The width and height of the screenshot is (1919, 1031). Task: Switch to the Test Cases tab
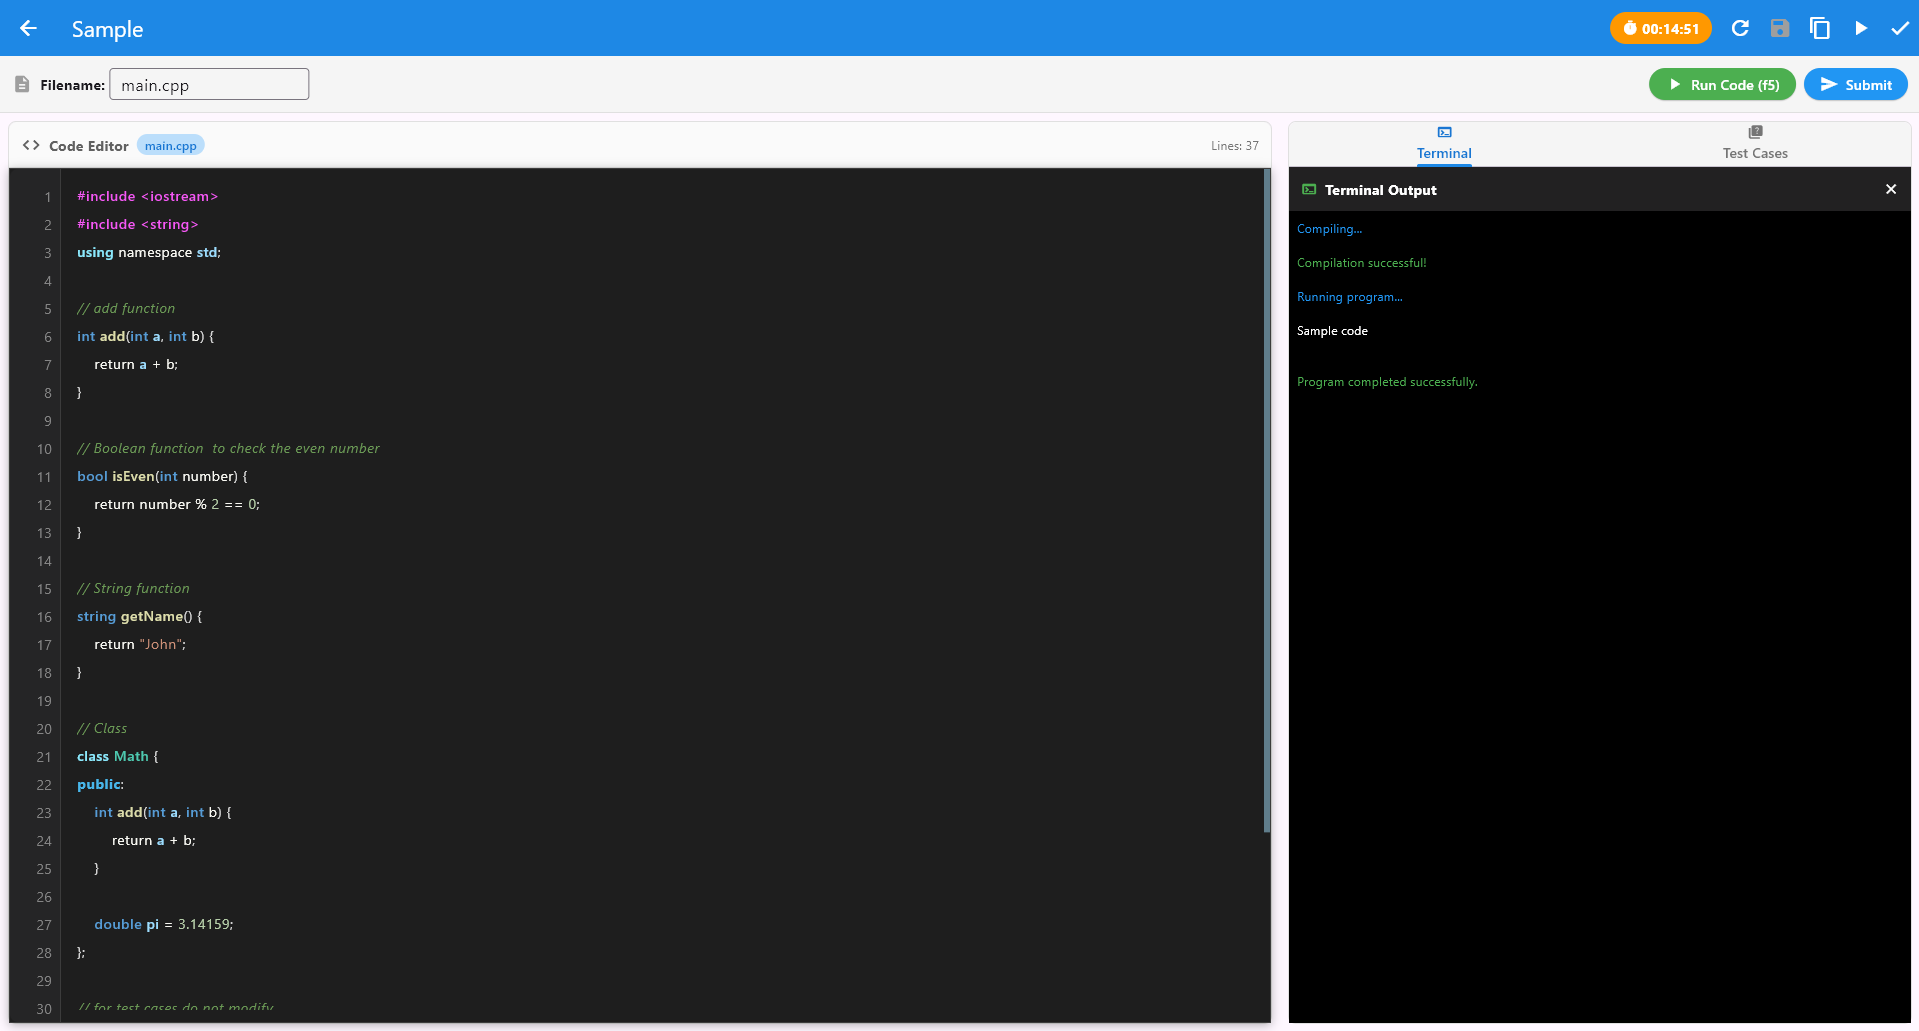tap(1754, 143)
